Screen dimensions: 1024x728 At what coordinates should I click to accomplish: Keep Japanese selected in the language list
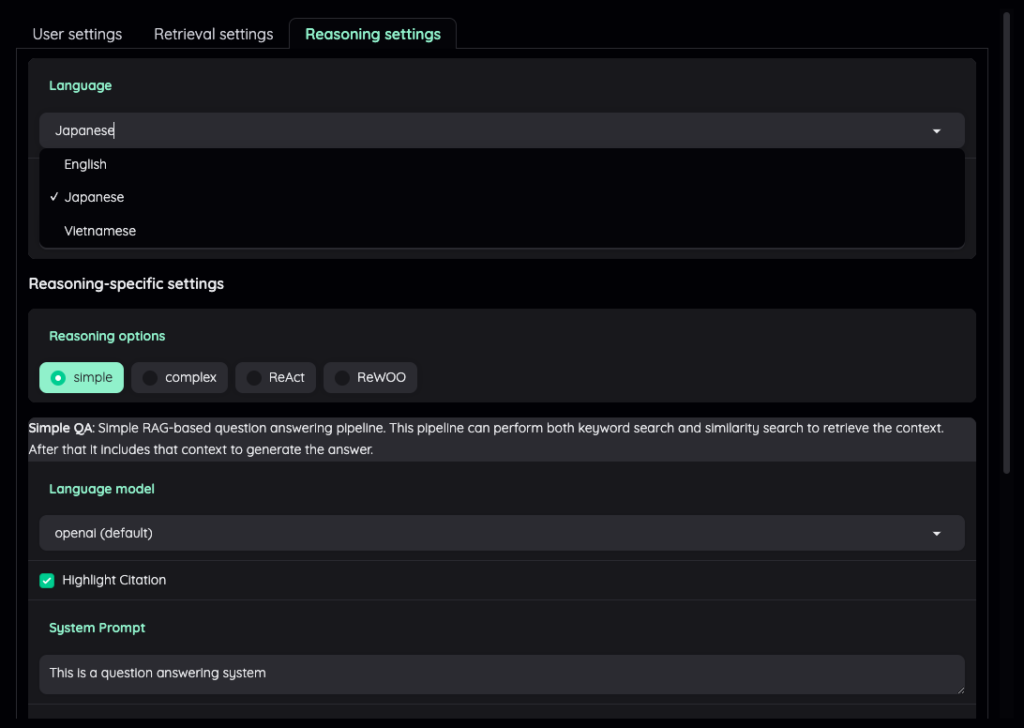(94, 197)
